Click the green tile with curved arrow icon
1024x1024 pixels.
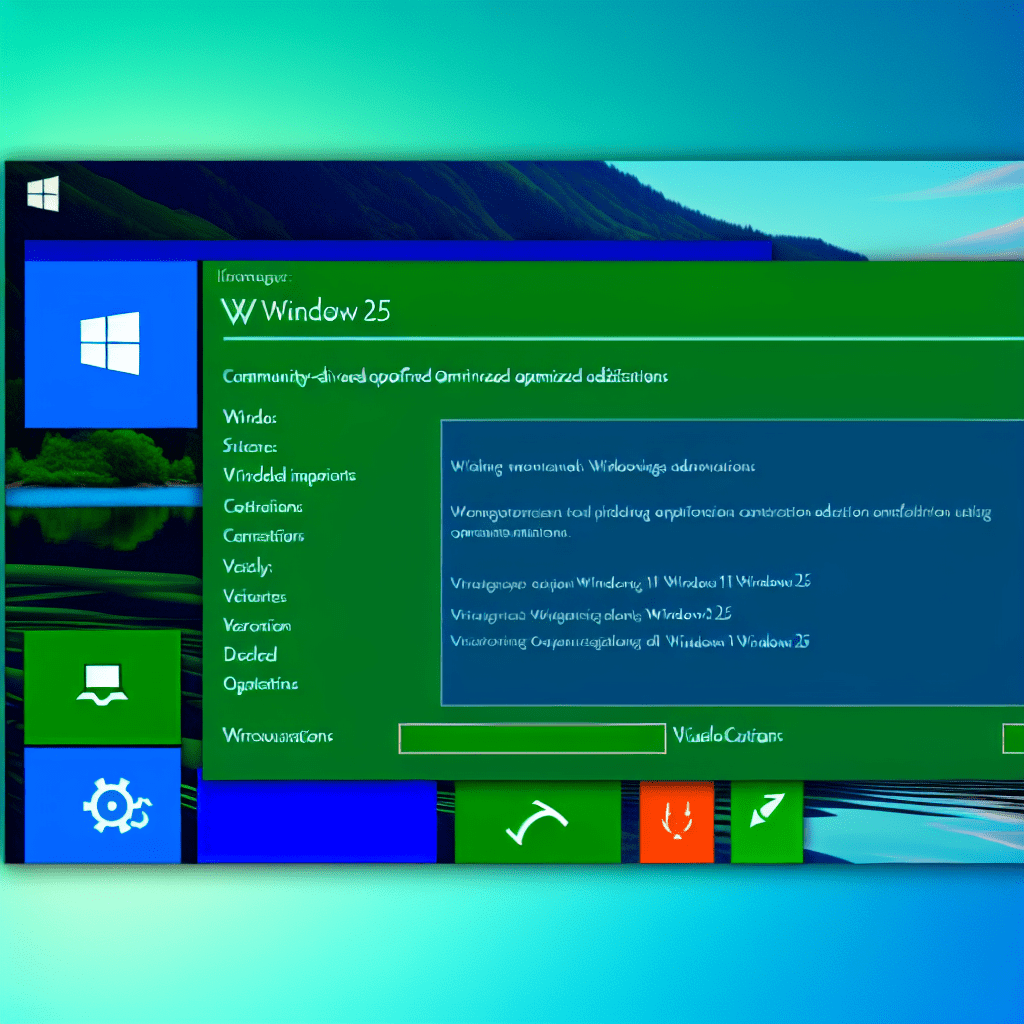[x=536, y=821]
